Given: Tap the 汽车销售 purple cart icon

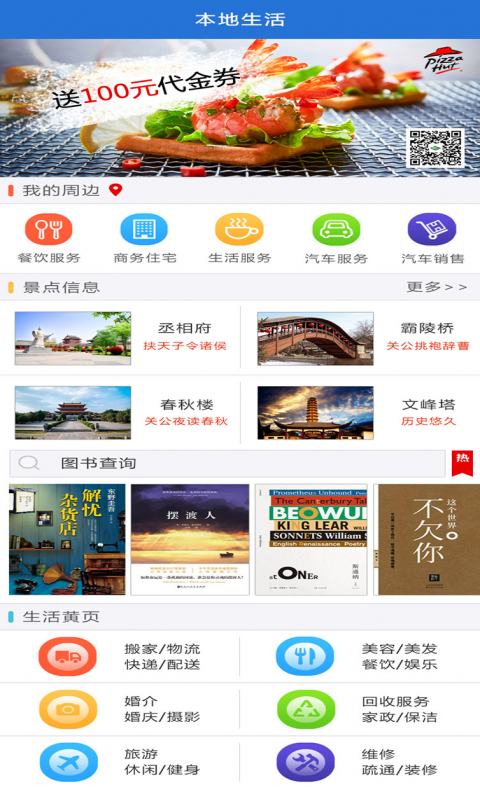Looking at the screenshot, I should [x=432, y=229].
